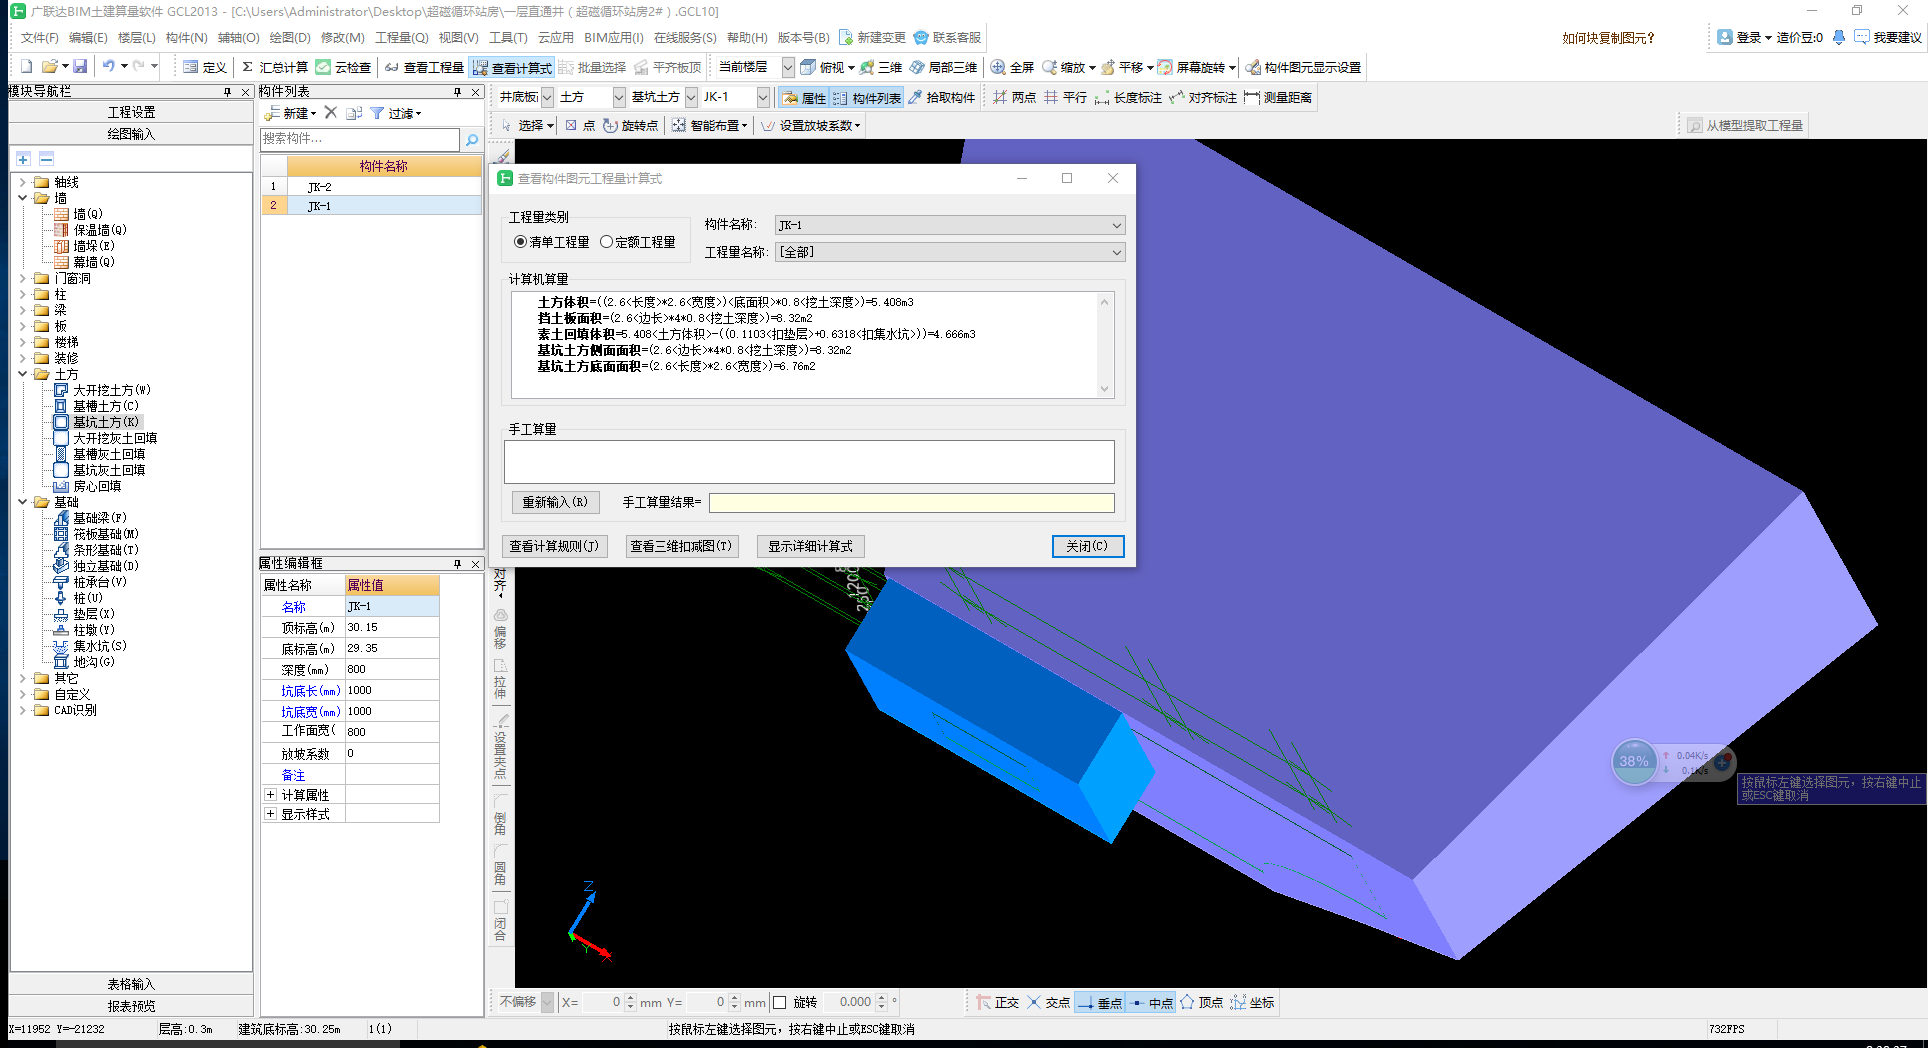Screen dimensions: 1928x1048
Task: Toggle 顶点 vertex snap
Action: [x=1201, y=1002]
